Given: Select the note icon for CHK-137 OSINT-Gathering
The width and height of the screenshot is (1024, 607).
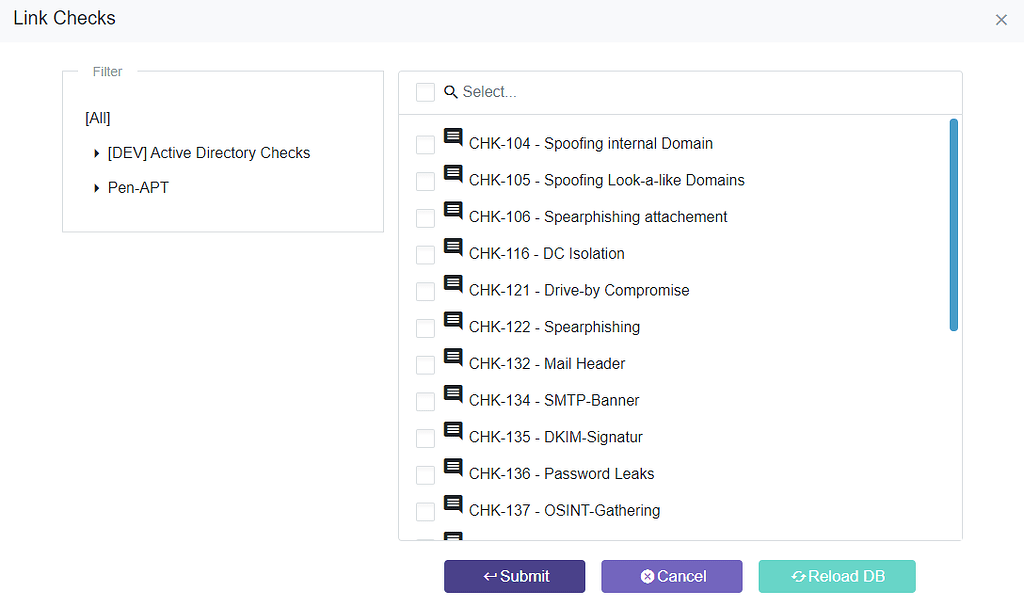Looking at the screenshot, I should click(x=452, y=503).
